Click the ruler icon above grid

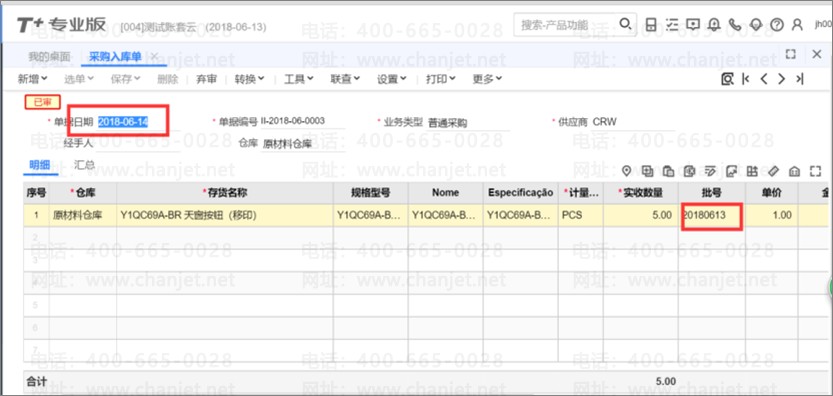pyautogui.click(x=774, y=171)
